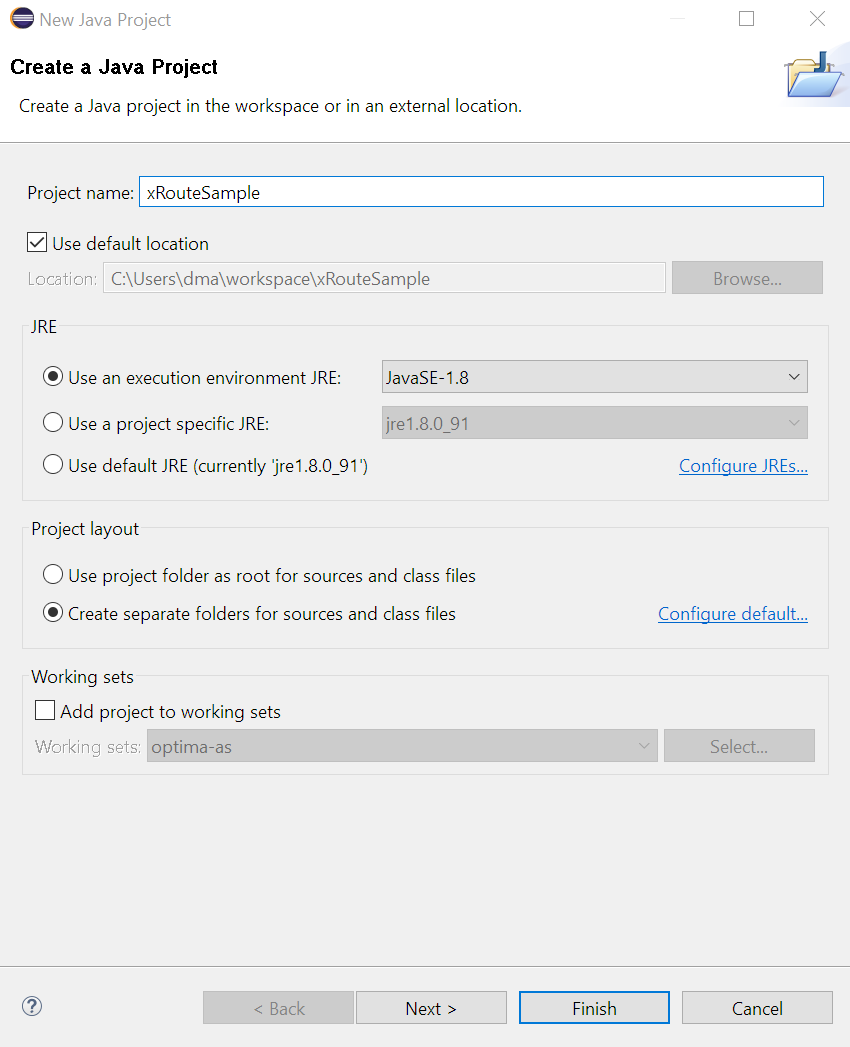The width and height of the screenshot is (850, 1047).
Task: Select Create separate folders radio button
Action: [x=53, y=613]
